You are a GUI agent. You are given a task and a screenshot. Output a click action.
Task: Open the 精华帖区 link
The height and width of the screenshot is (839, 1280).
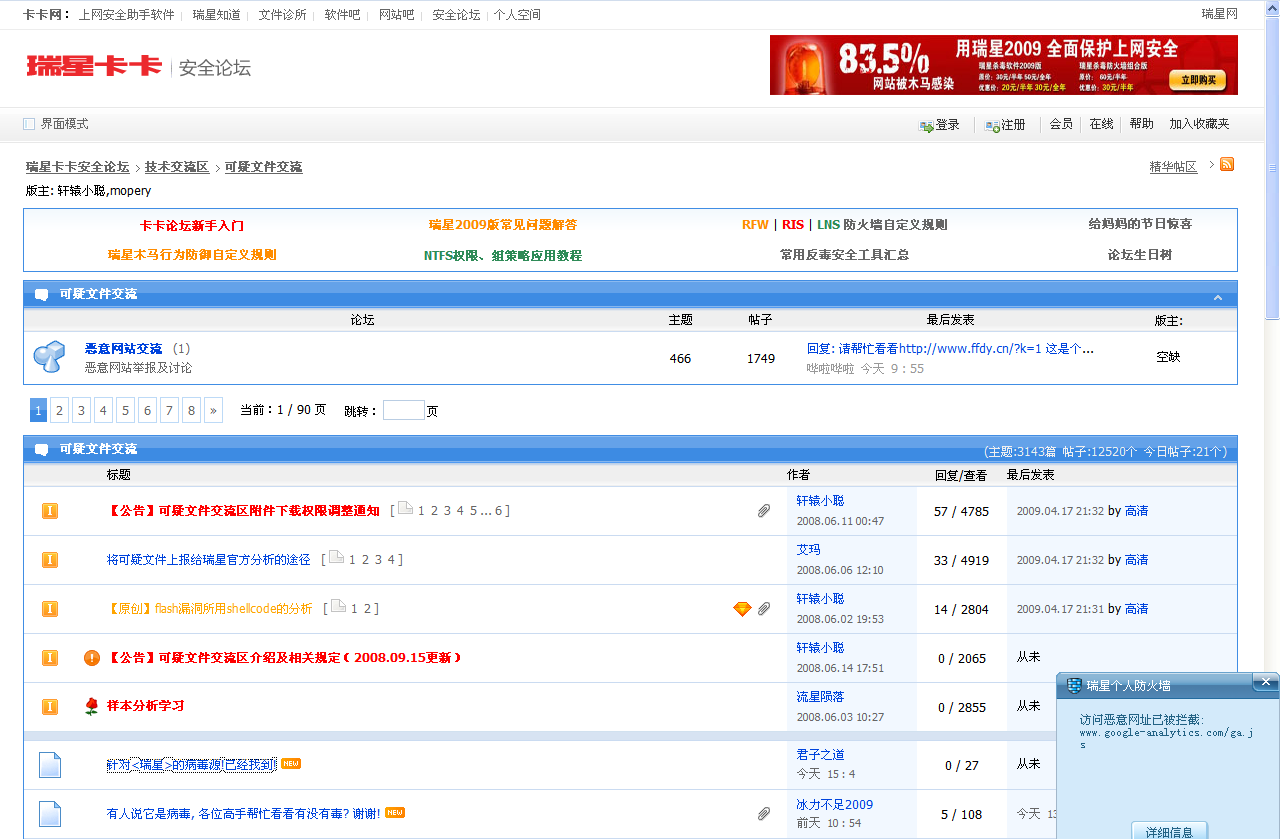pyautogui.click(x=1173, y=167)
